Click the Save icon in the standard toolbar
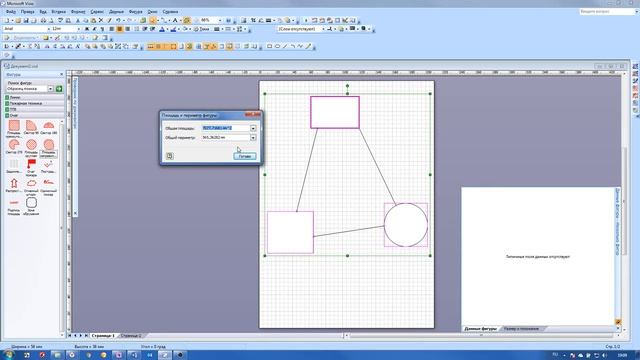 coord(26,20)
